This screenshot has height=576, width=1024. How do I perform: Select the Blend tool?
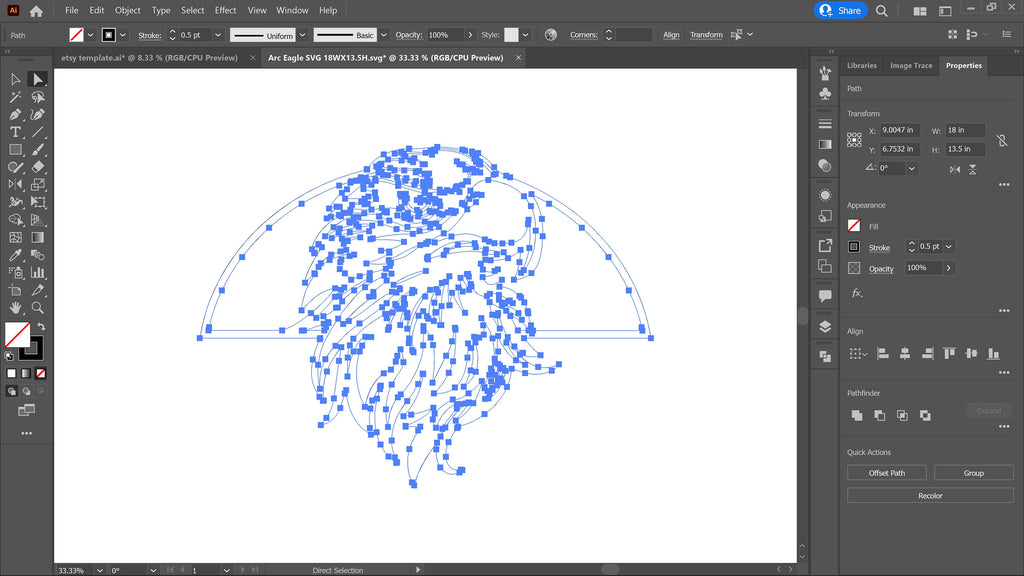tap(37, 255)
